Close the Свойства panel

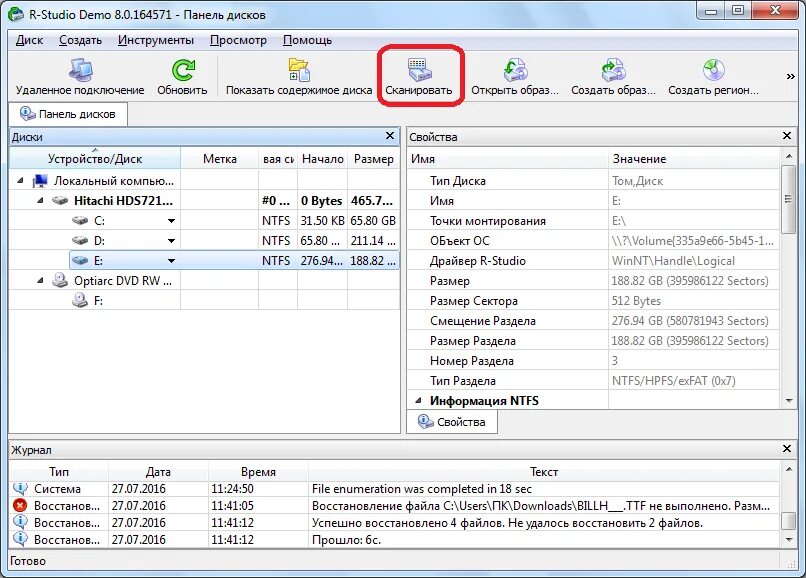pyautogui.click(x=786, y=136)
